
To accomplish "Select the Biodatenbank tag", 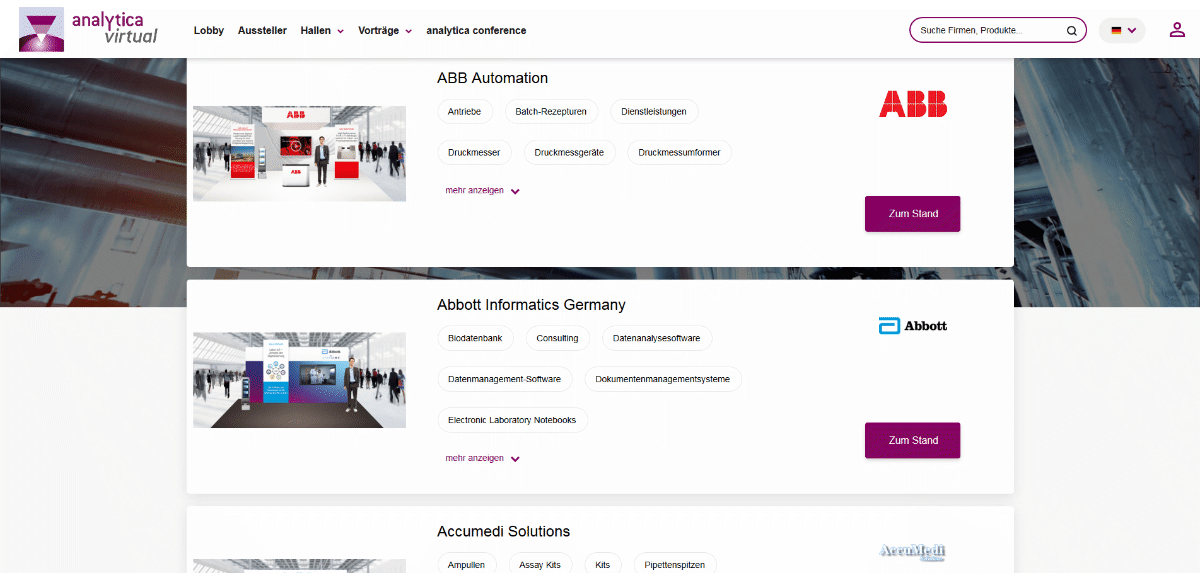I will pos(476,338).
